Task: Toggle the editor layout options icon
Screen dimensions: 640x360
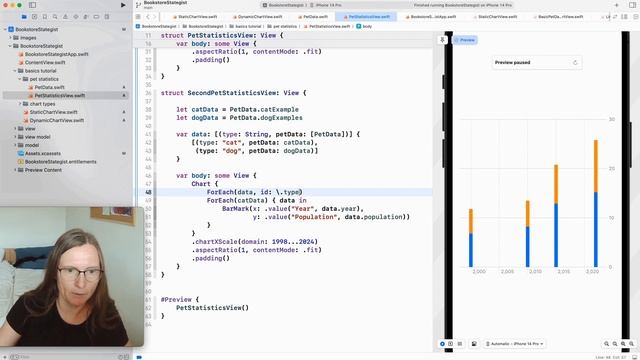Action: (x=624, y=17)
